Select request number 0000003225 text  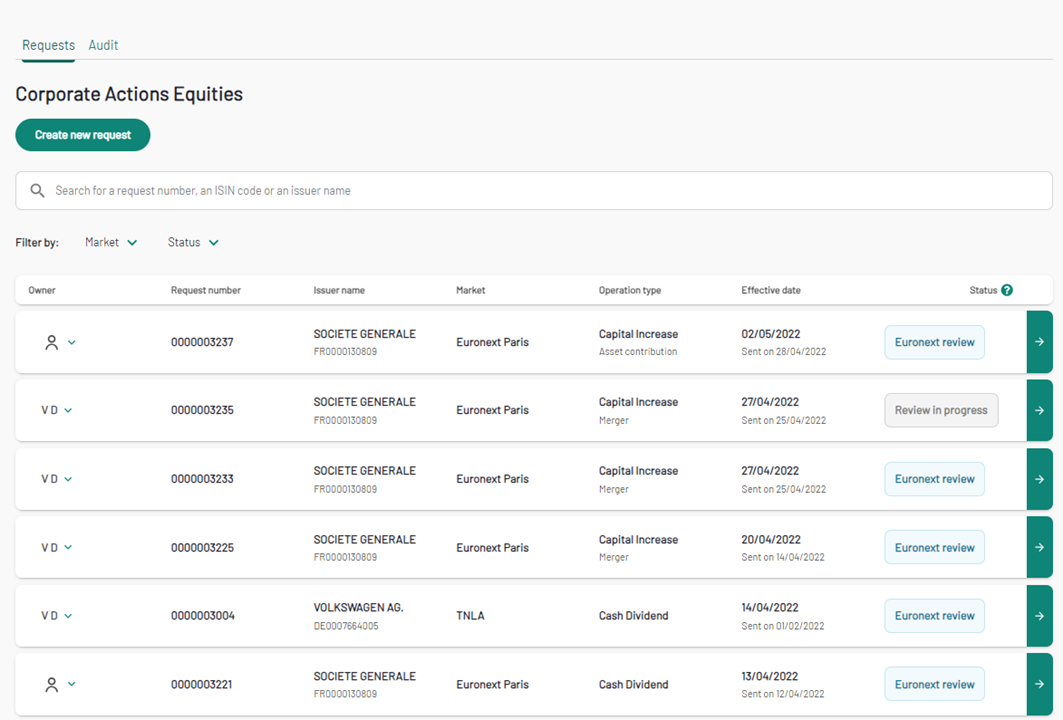(x=202, y=548)
